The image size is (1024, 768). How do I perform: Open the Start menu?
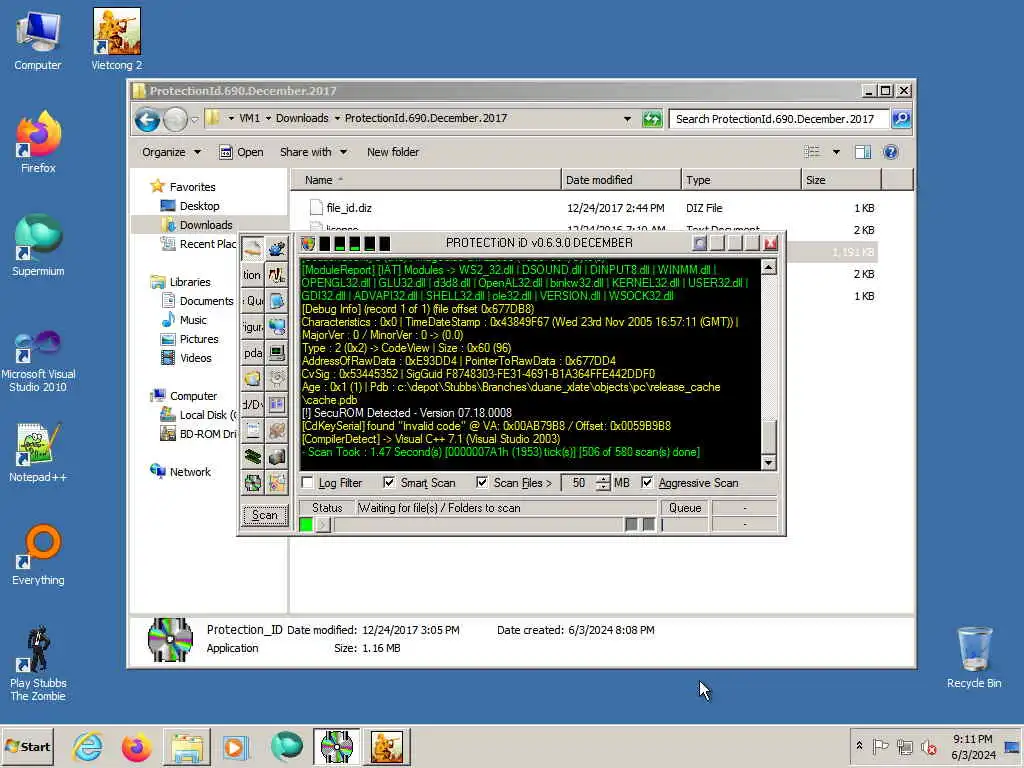27,746
